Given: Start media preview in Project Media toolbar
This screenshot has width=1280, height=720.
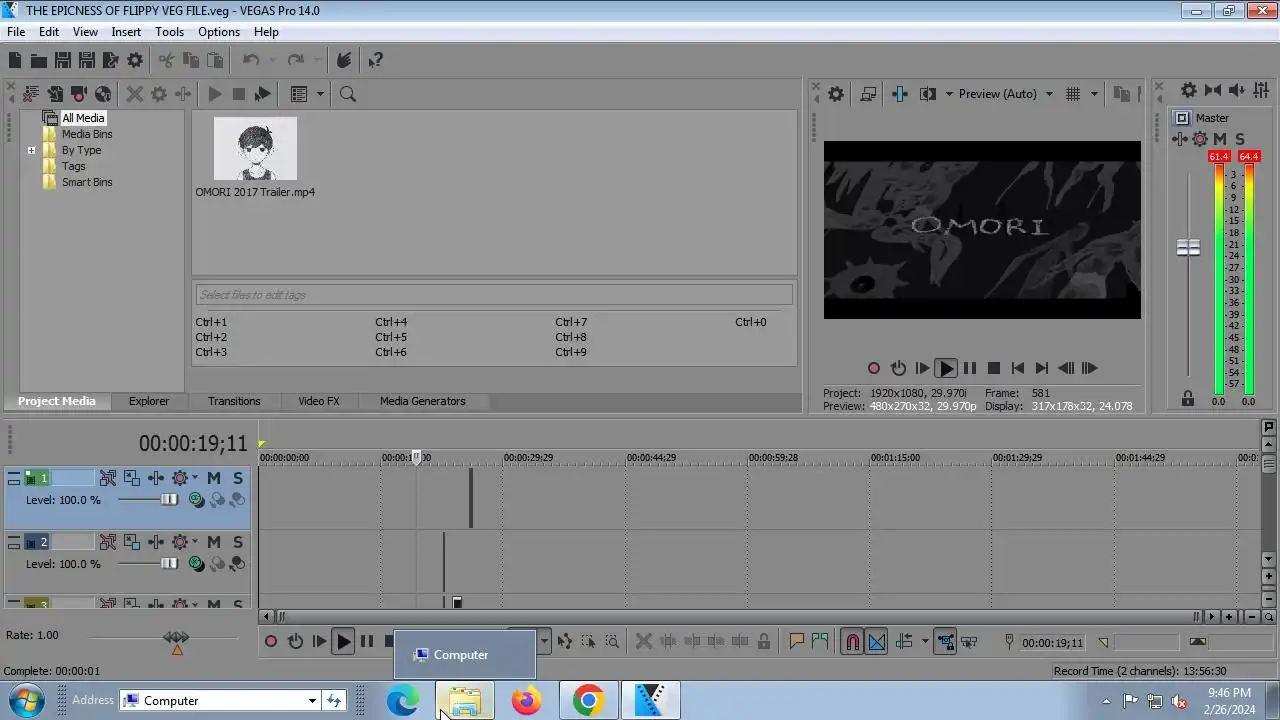Looking at the screenshot, I should 214,94.
